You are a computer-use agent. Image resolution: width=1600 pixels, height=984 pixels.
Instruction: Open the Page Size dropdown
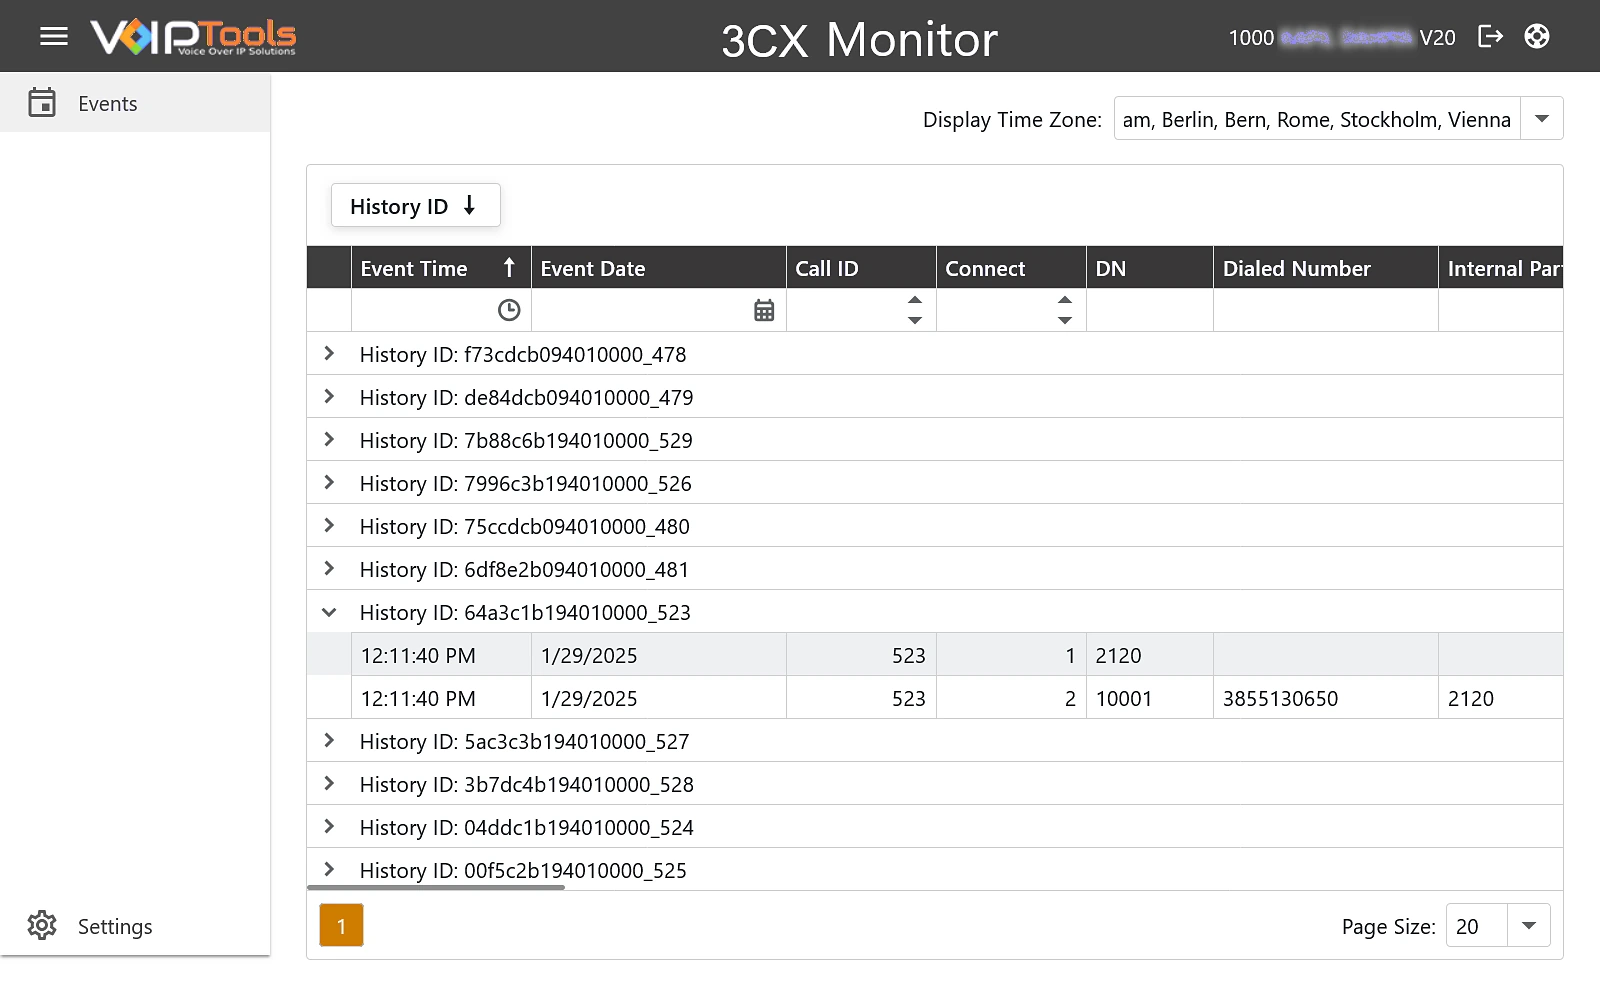pos(1529,925)
